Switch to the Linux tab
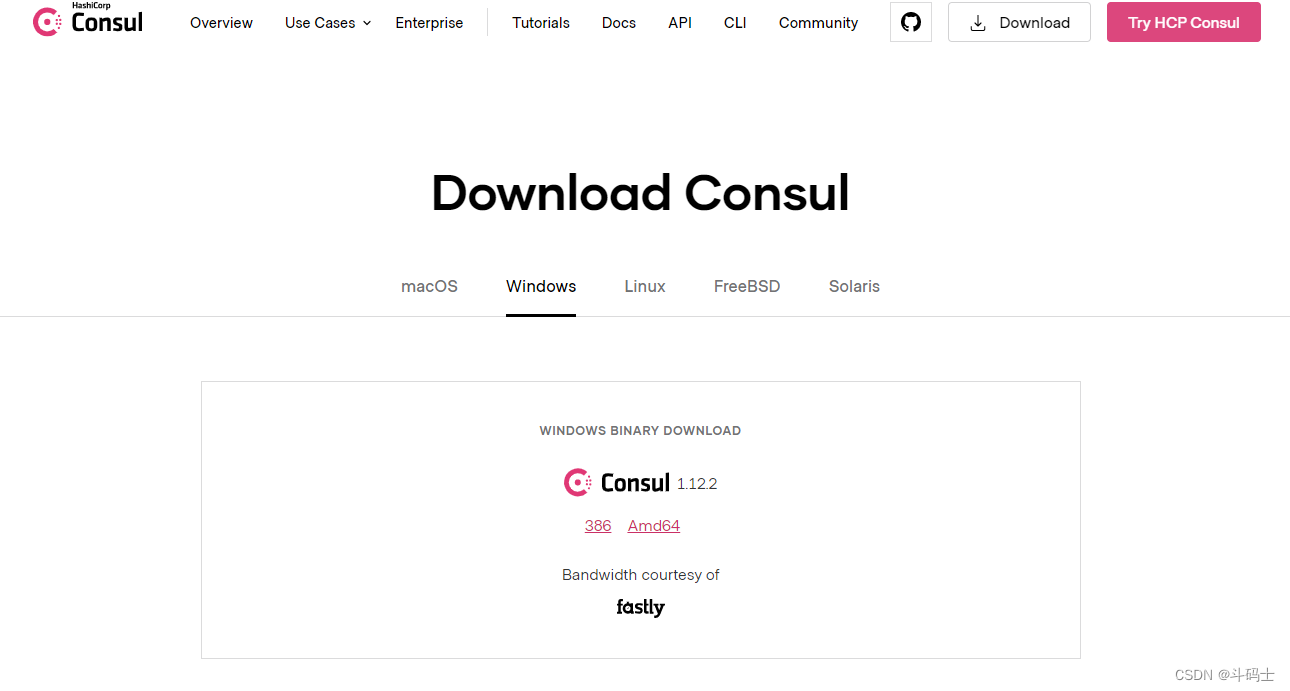Screen dimensions: 1290x691 [x=644, y=286]
